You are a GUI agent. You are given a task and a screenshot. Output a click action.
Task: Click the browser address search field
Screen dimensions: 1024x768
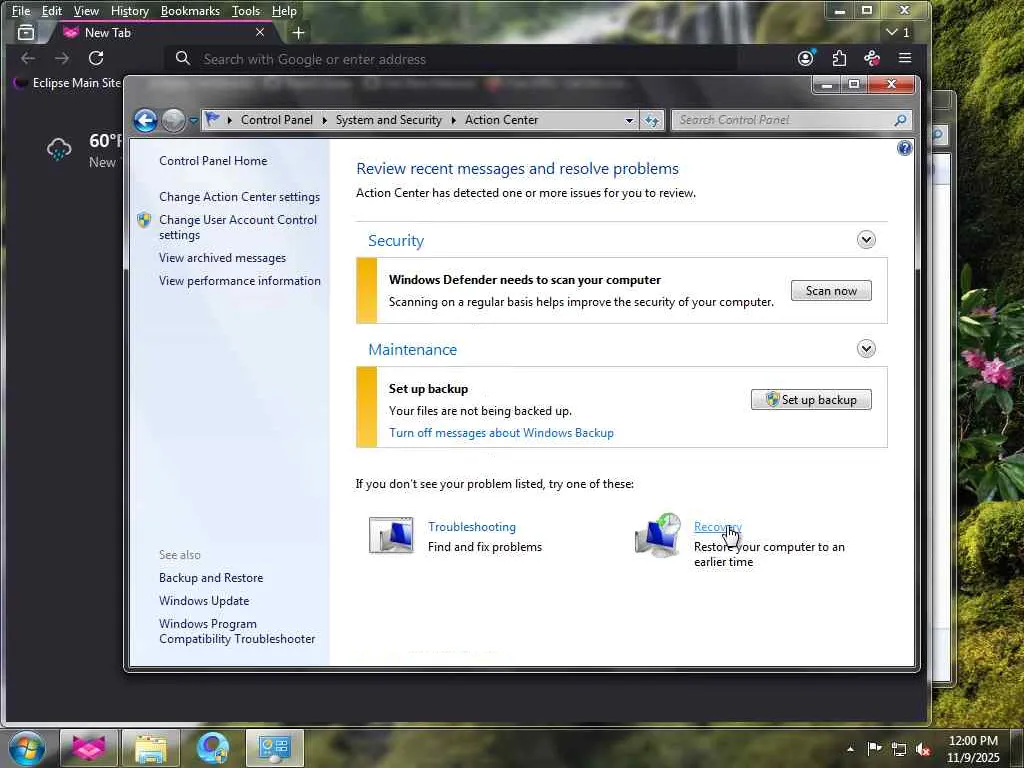tap(451, 59)
